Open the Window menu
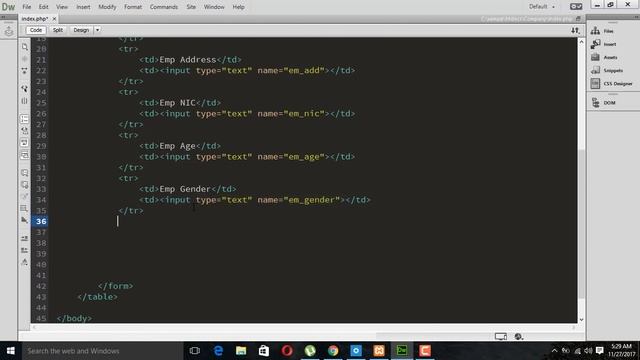640x360 pixels. (214, 7)
